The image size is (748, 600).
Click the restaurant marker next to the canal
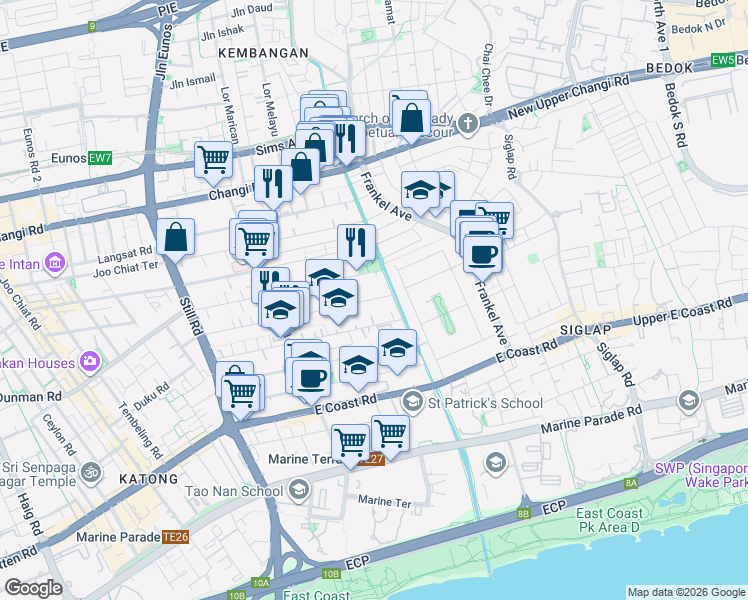click(x=356, y=244)
